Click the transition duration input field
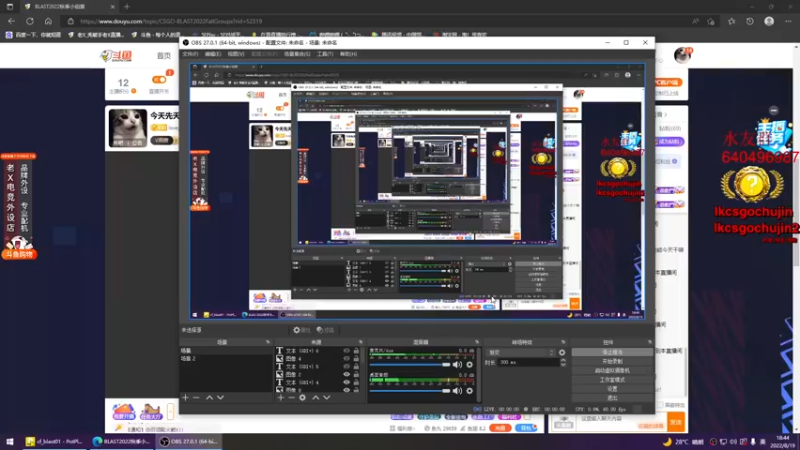The height and width of the screenshot is (450, 800). (x=528, y=362)
